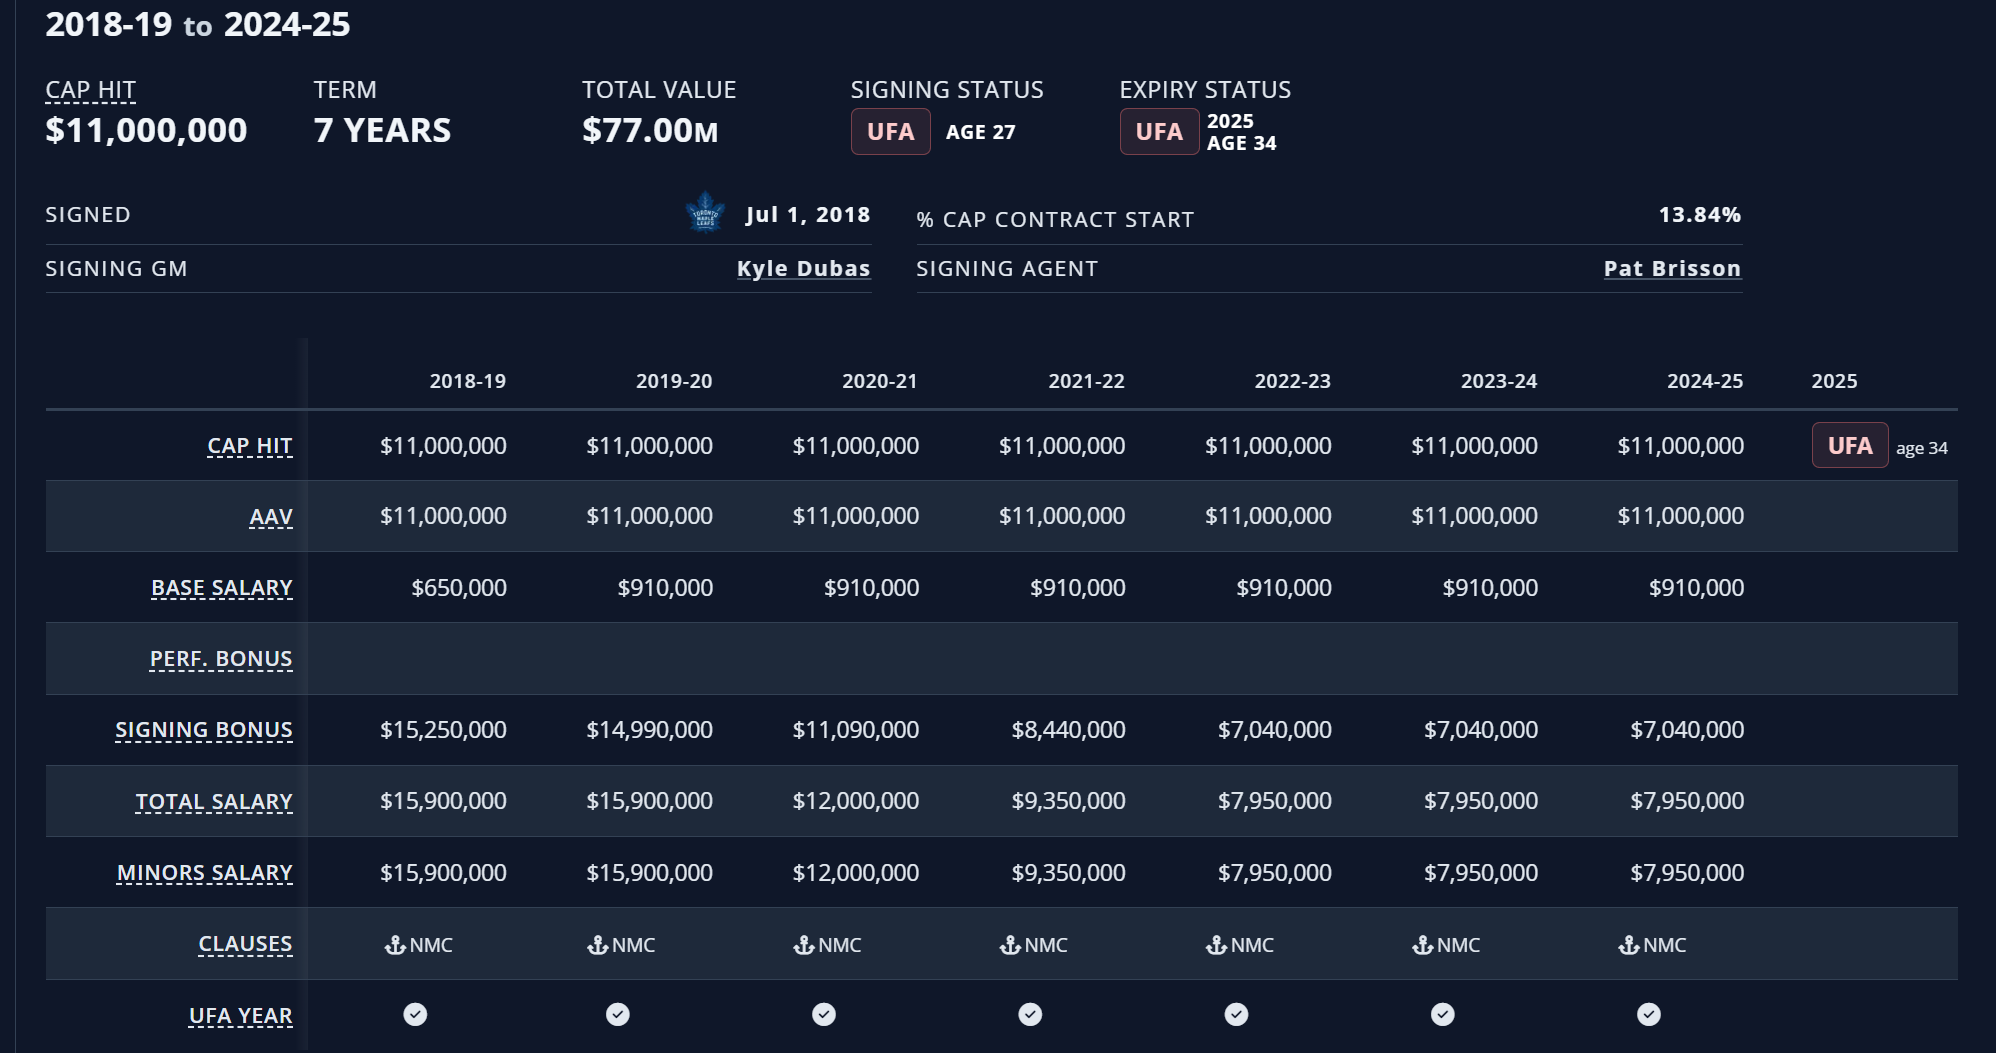The width and height of the screenshot is (1996, 1053).
Task: Click the UFA badge under Signing Status
Action: pos(891,132)
